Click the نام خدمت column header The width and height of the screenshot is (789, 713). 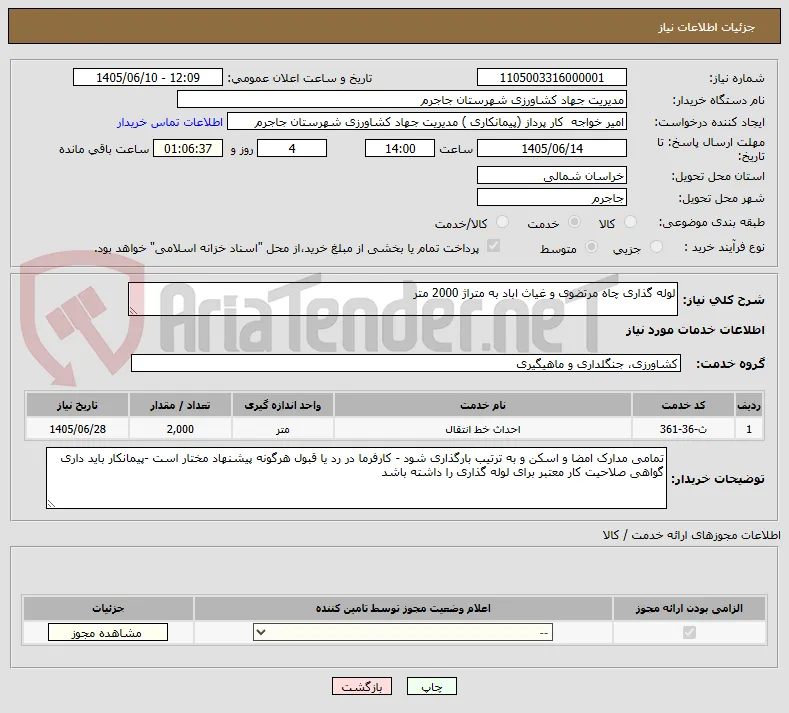click(x=483, y=405)
